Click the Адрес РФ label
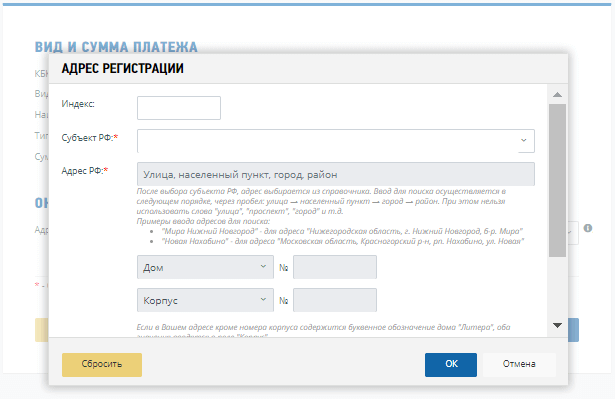Screen dimensions: 615x399 pyautogui.click(x=85, y=171)
